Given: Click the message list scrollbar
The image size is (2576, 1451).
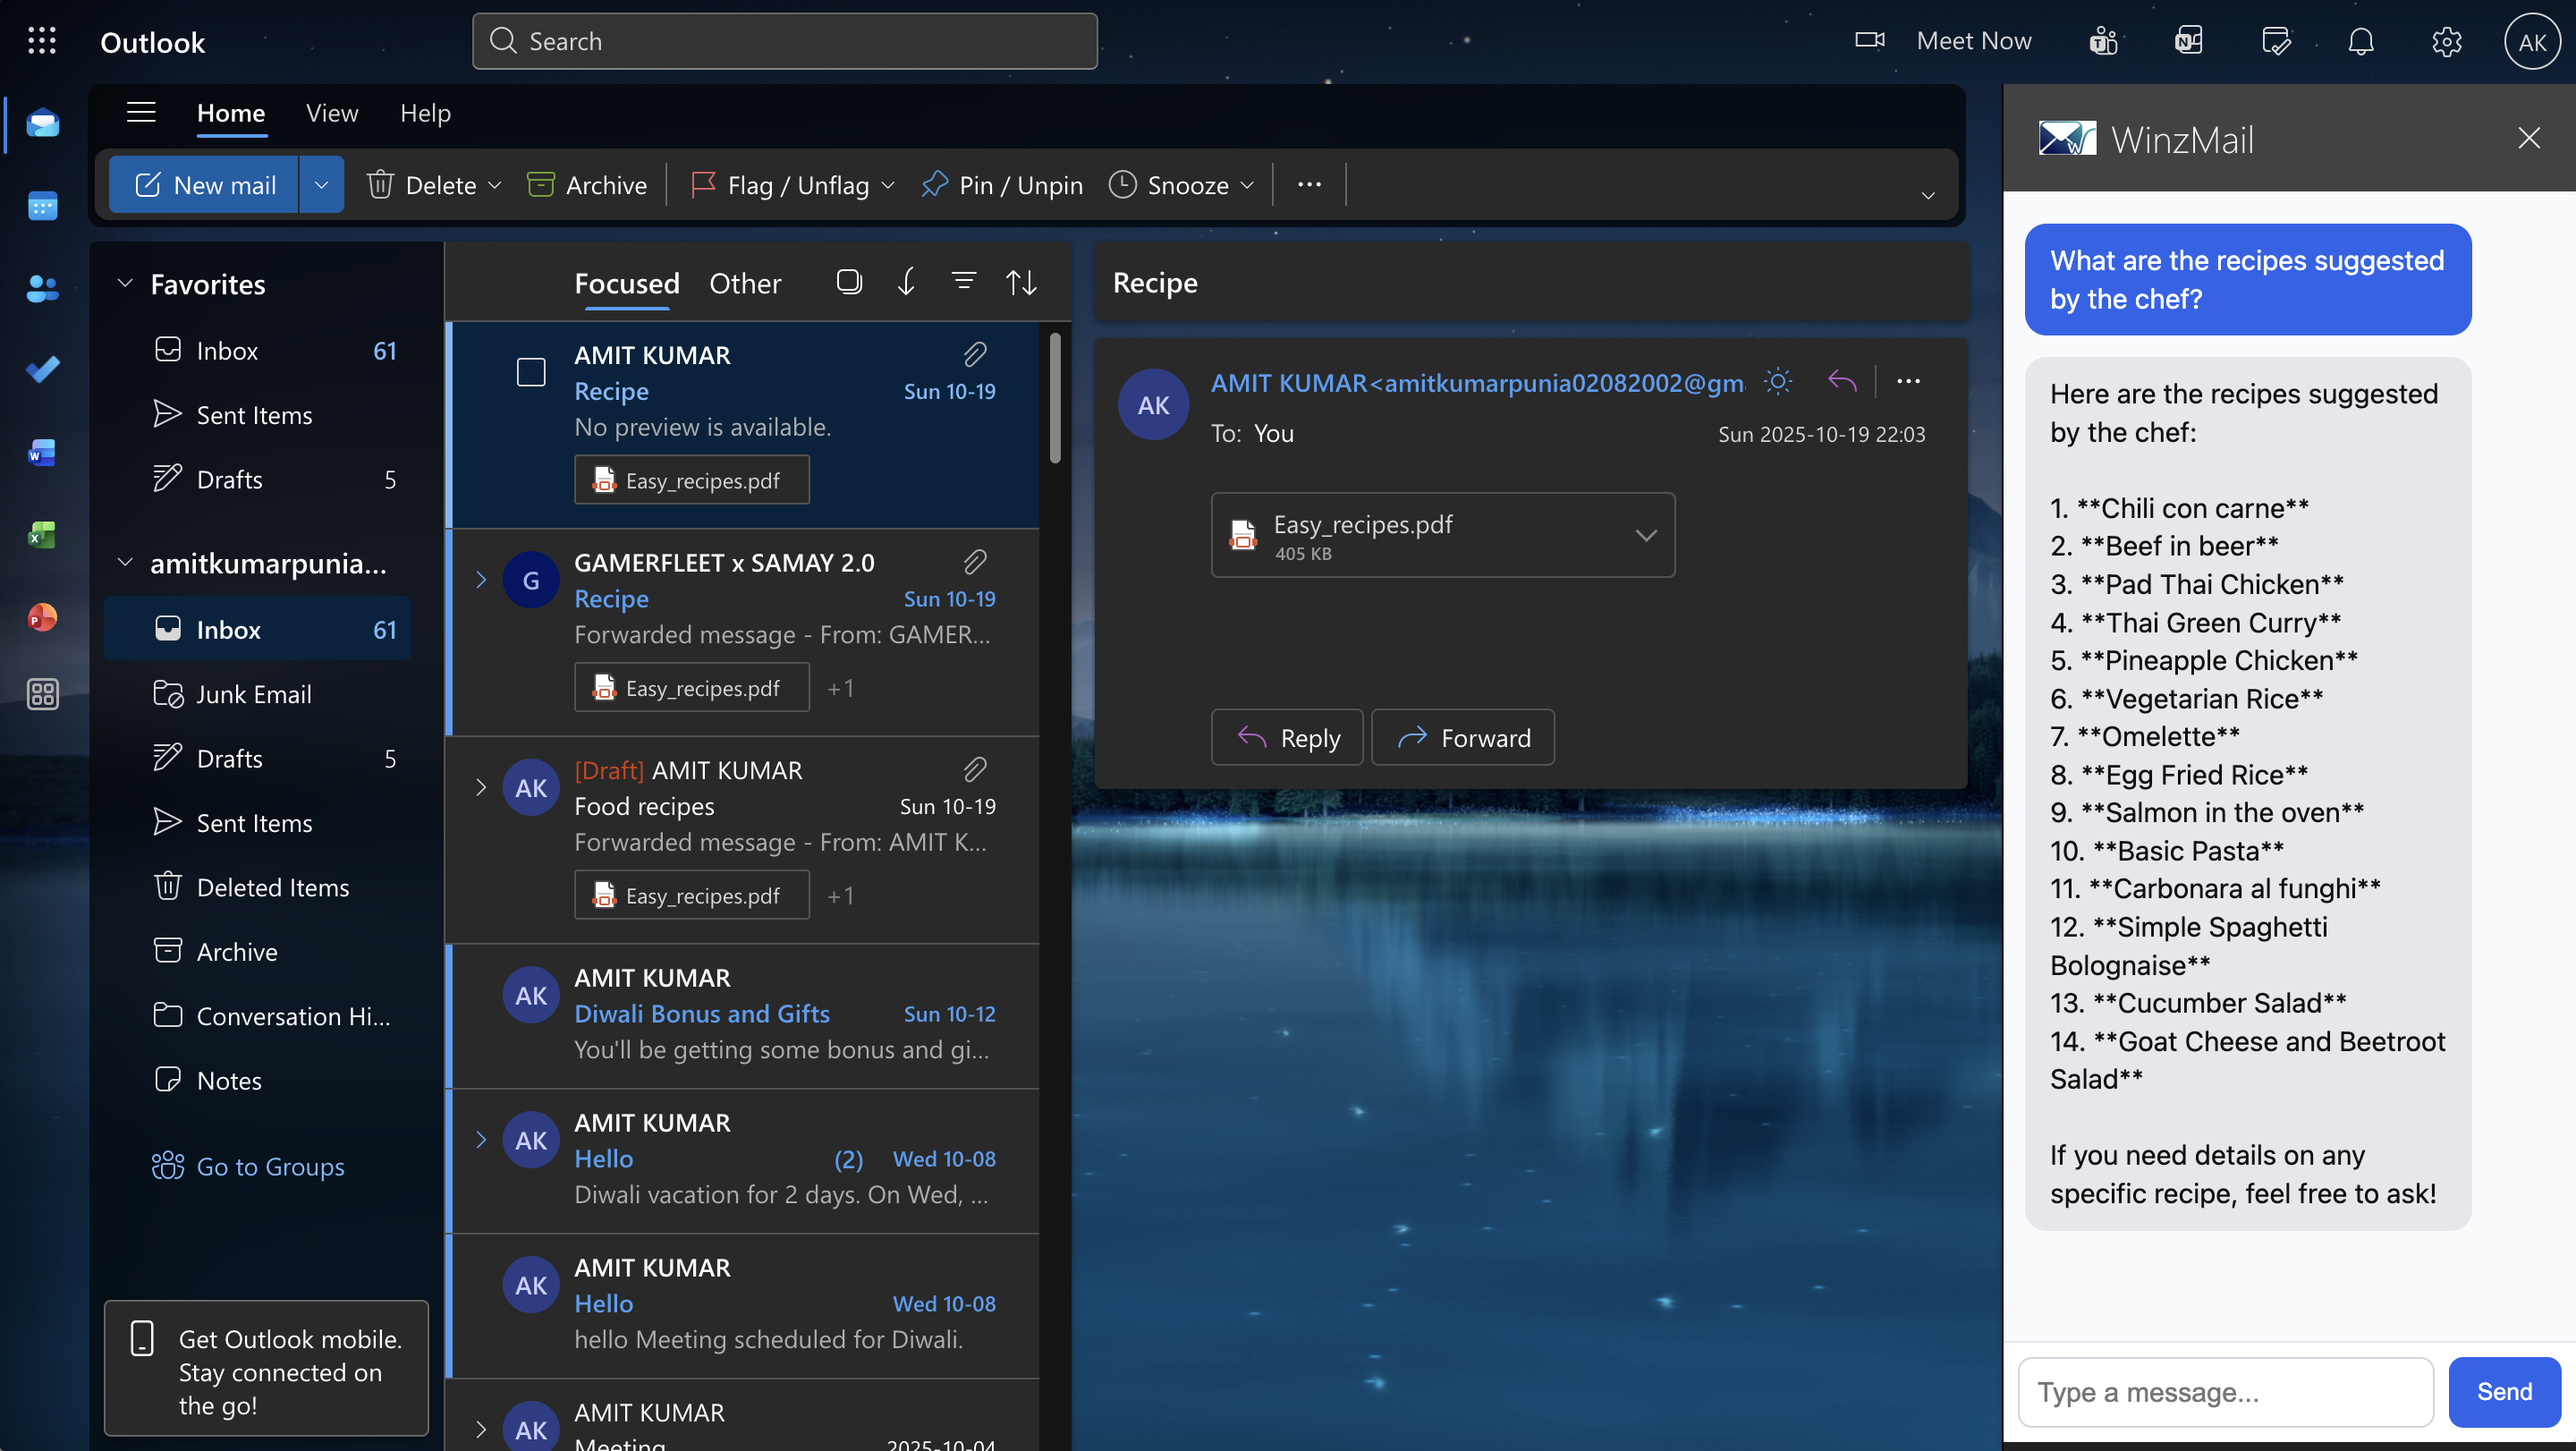Looking at the screenshot, I should [x=1055, y=398].
